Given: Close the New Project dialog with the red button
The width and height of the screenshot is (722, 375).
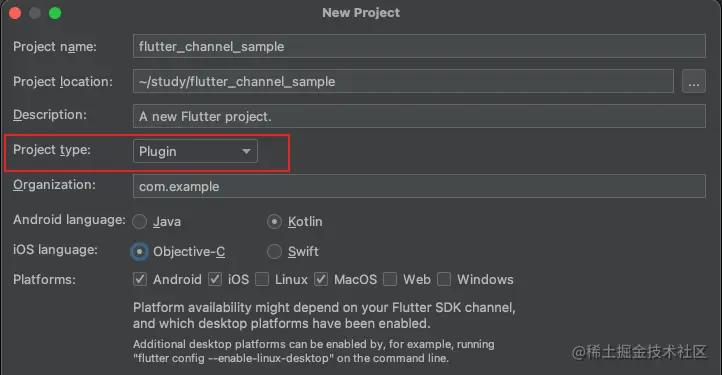Looking at the screenshot, I should point(15,13).
